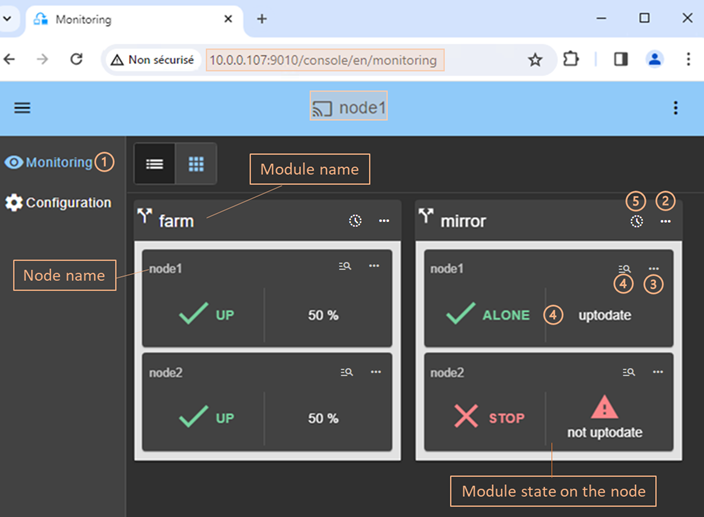Reload the current page
The image size is (704, 517).
(x=76, y=60)
